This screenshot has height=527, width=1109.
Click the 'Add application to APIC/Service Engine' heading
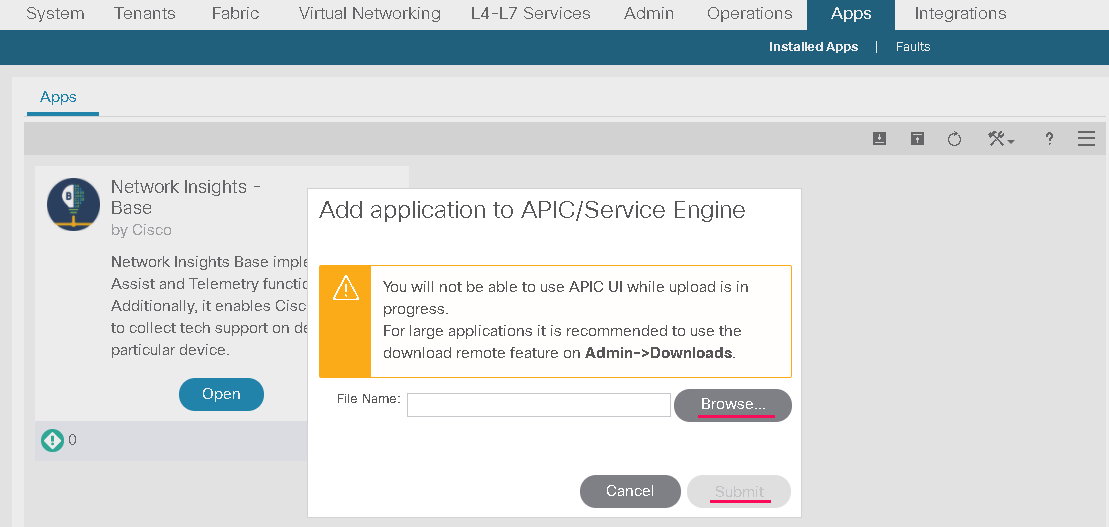[x=532, y=210]
